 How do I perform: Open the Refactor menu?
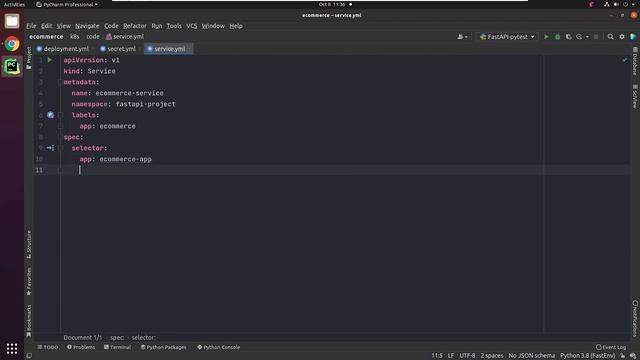coord(135,26)
